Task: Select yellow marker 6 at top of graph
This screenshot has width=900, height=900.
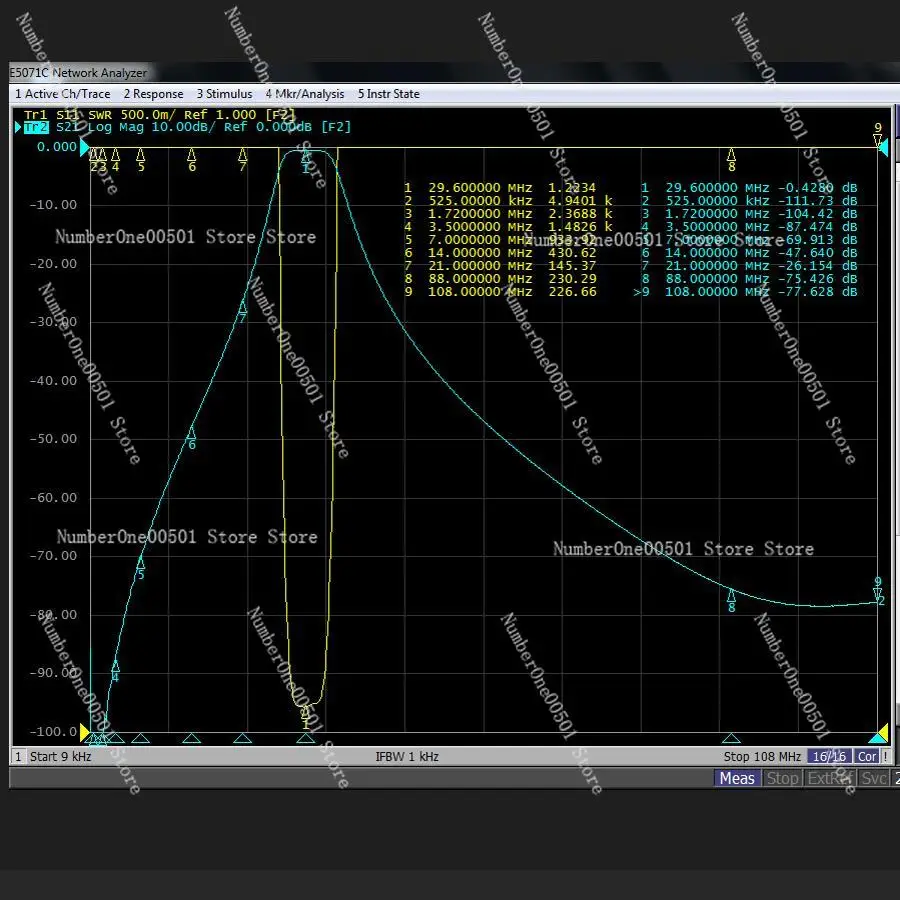Action: tap(192, 155)
